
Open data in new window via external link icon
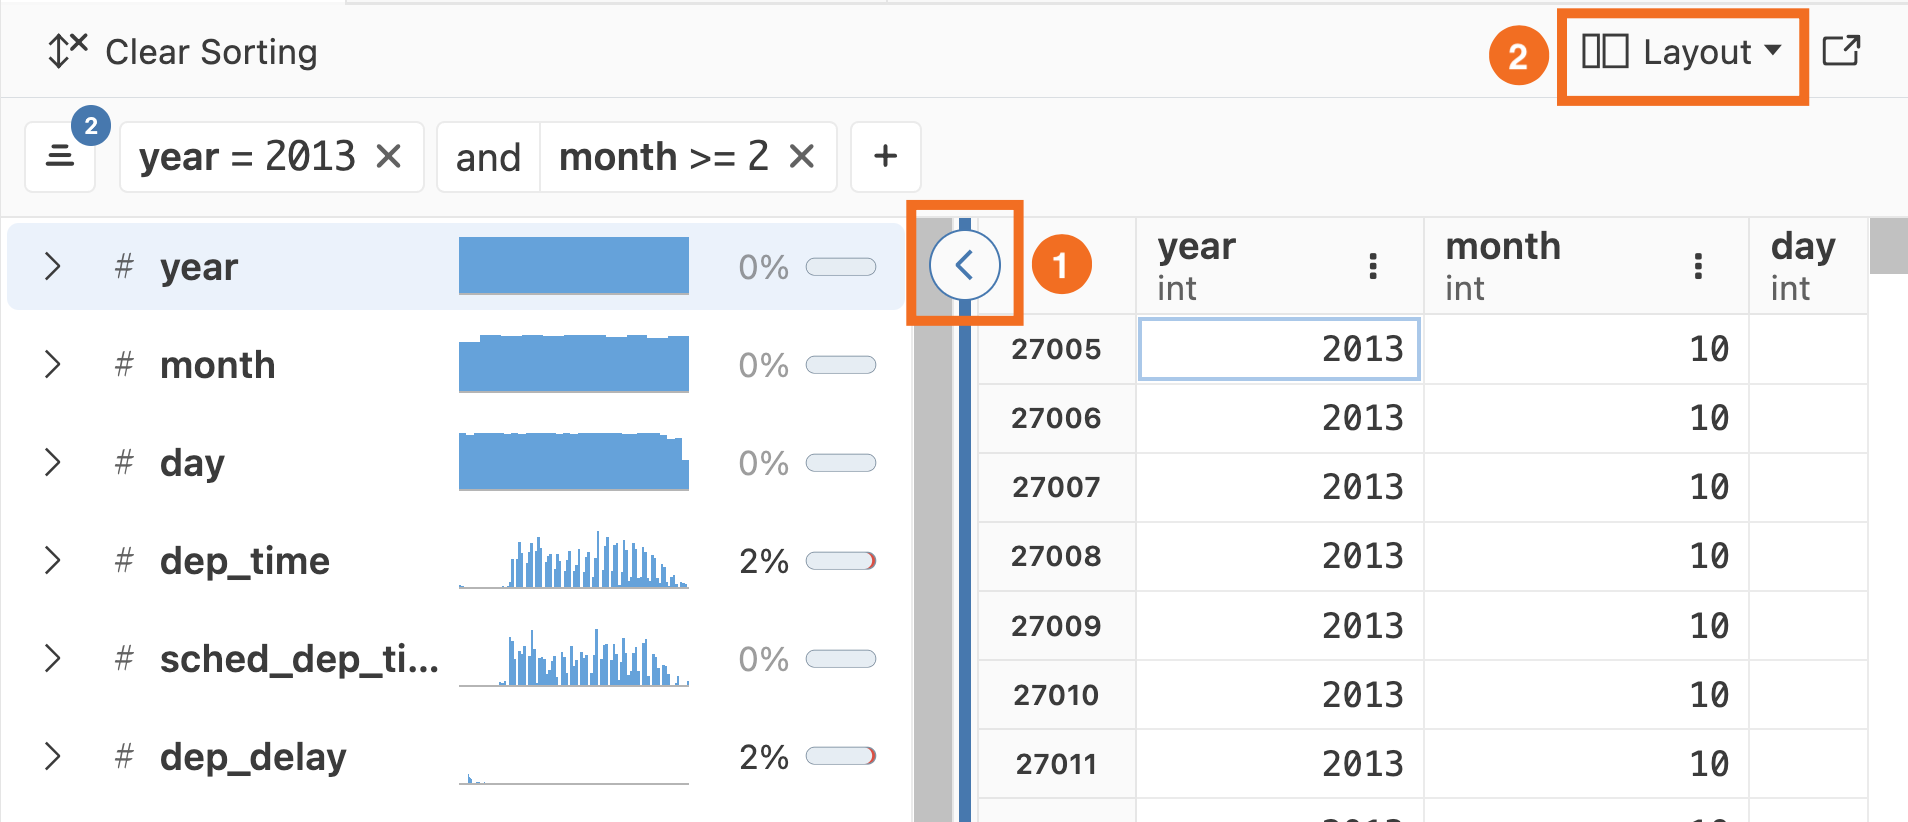[x=1843, y=50]
